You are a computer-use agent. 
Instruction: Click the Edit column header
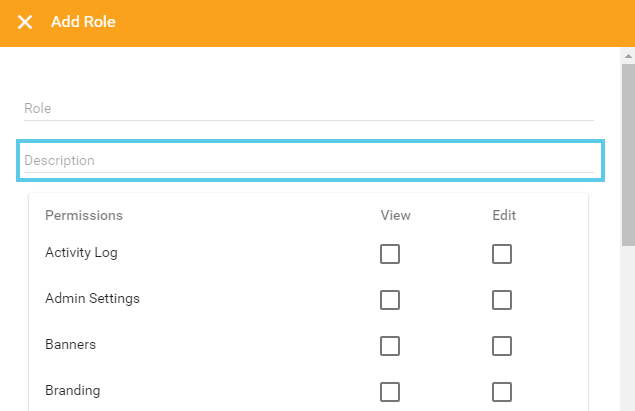[x=504, y=215]
